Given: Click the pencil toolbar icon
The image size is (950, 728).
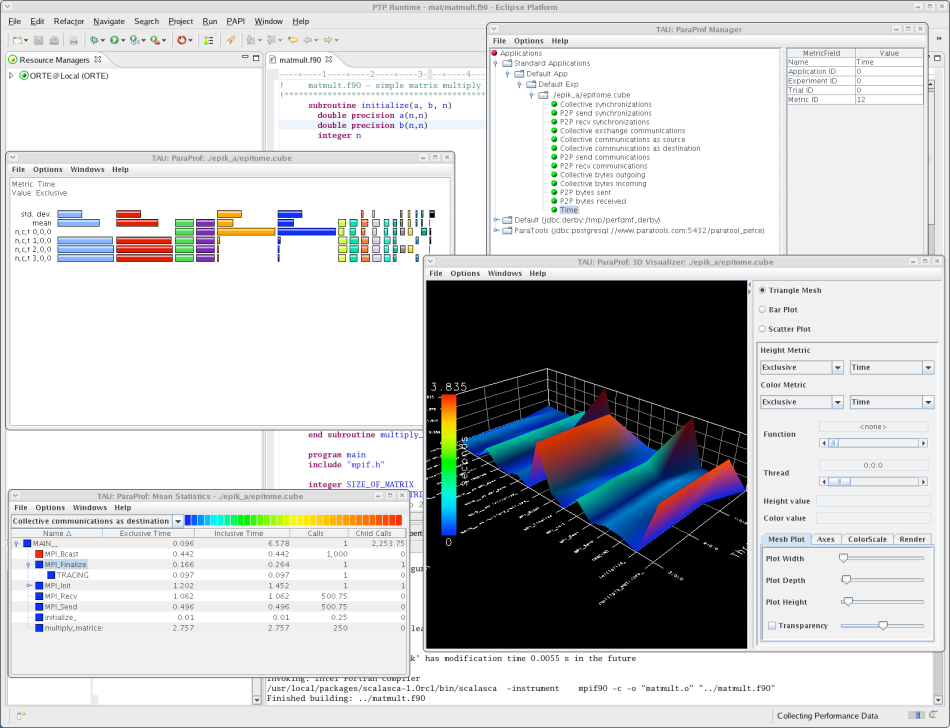Looking at the screenshot, I should point(230,40).
